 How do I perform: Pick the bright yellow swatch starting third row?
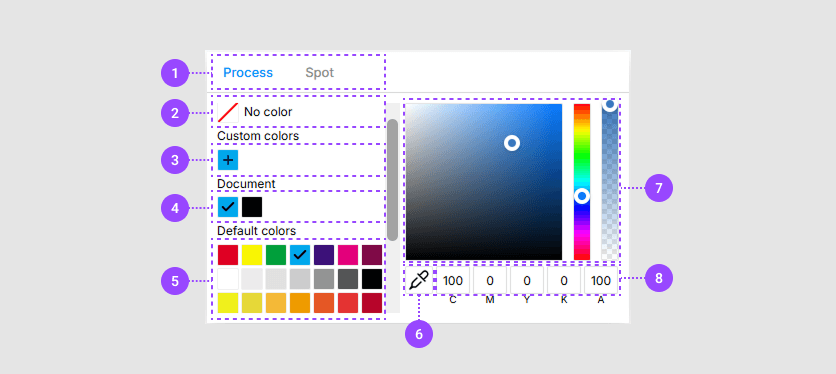228,303
